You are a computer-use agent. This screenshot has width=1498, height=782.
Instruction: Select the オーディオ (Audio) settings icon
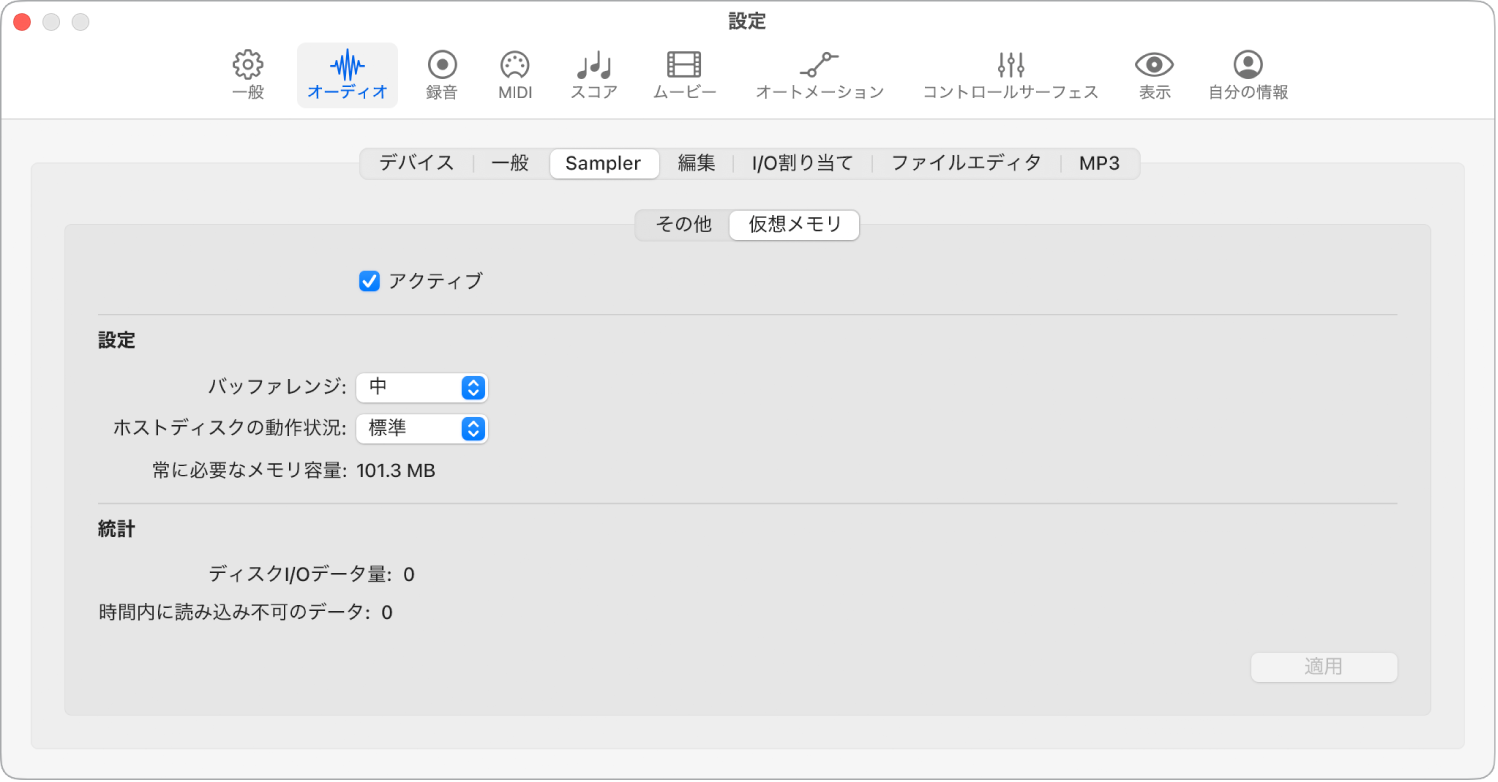(346, 75)
